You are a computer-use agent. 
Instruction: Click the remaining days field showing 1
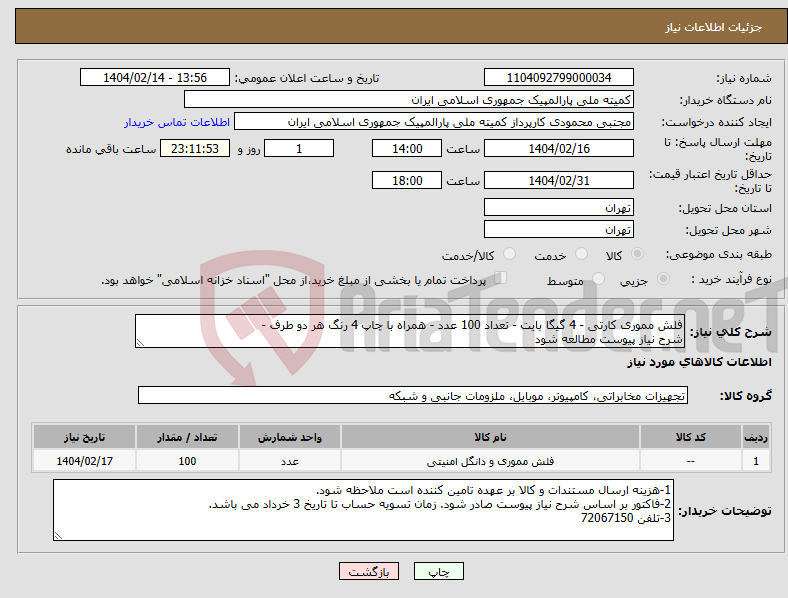299,148
